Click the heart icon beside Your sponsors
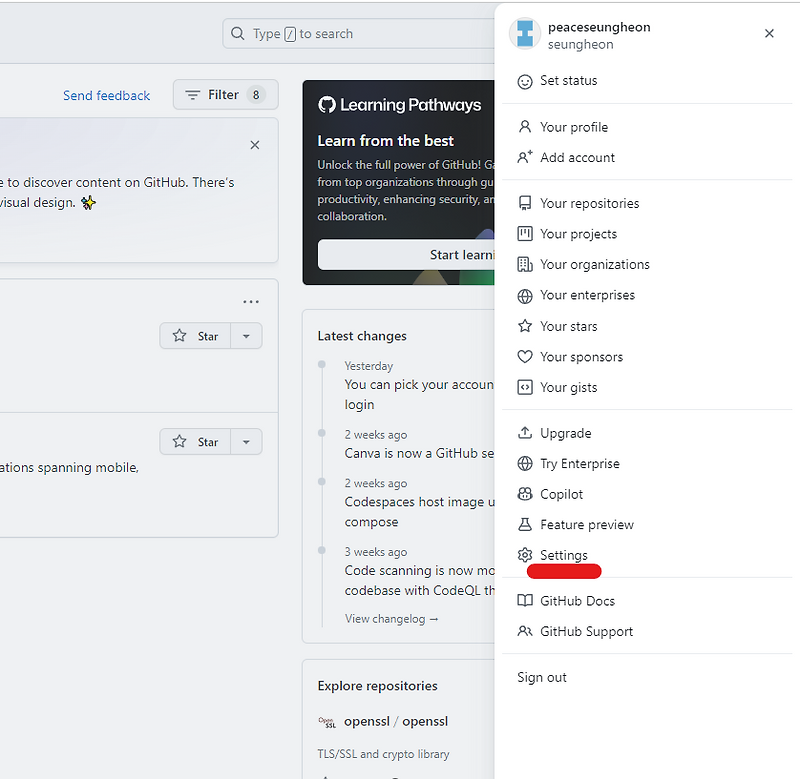Screen dimensions: 800x779 click(525, 356)
